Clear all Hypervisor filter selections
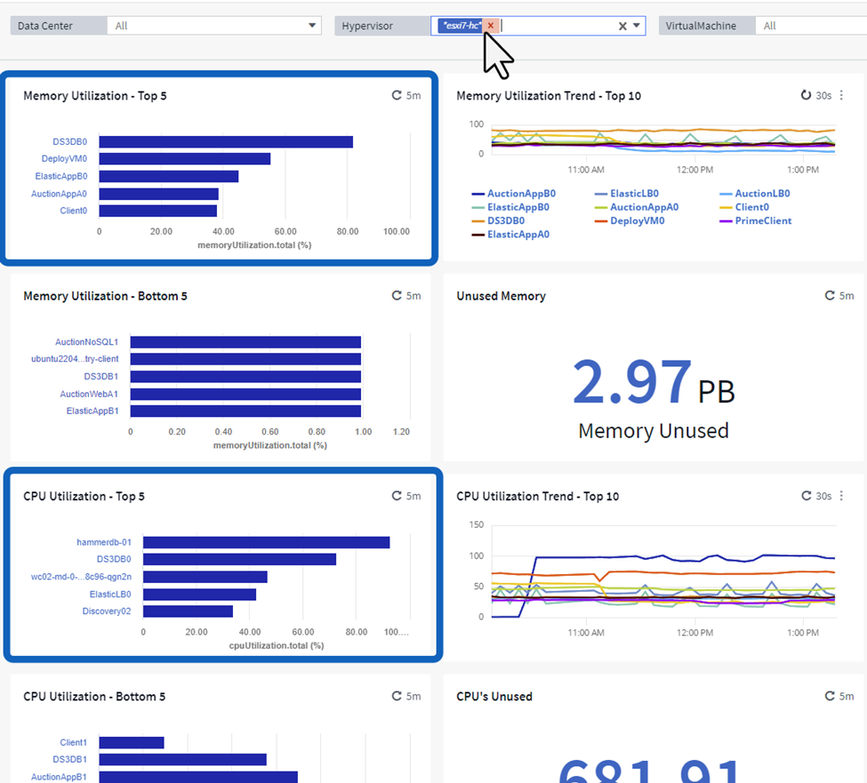The width and height of the screenshot is (867, 783). [623, 26]
